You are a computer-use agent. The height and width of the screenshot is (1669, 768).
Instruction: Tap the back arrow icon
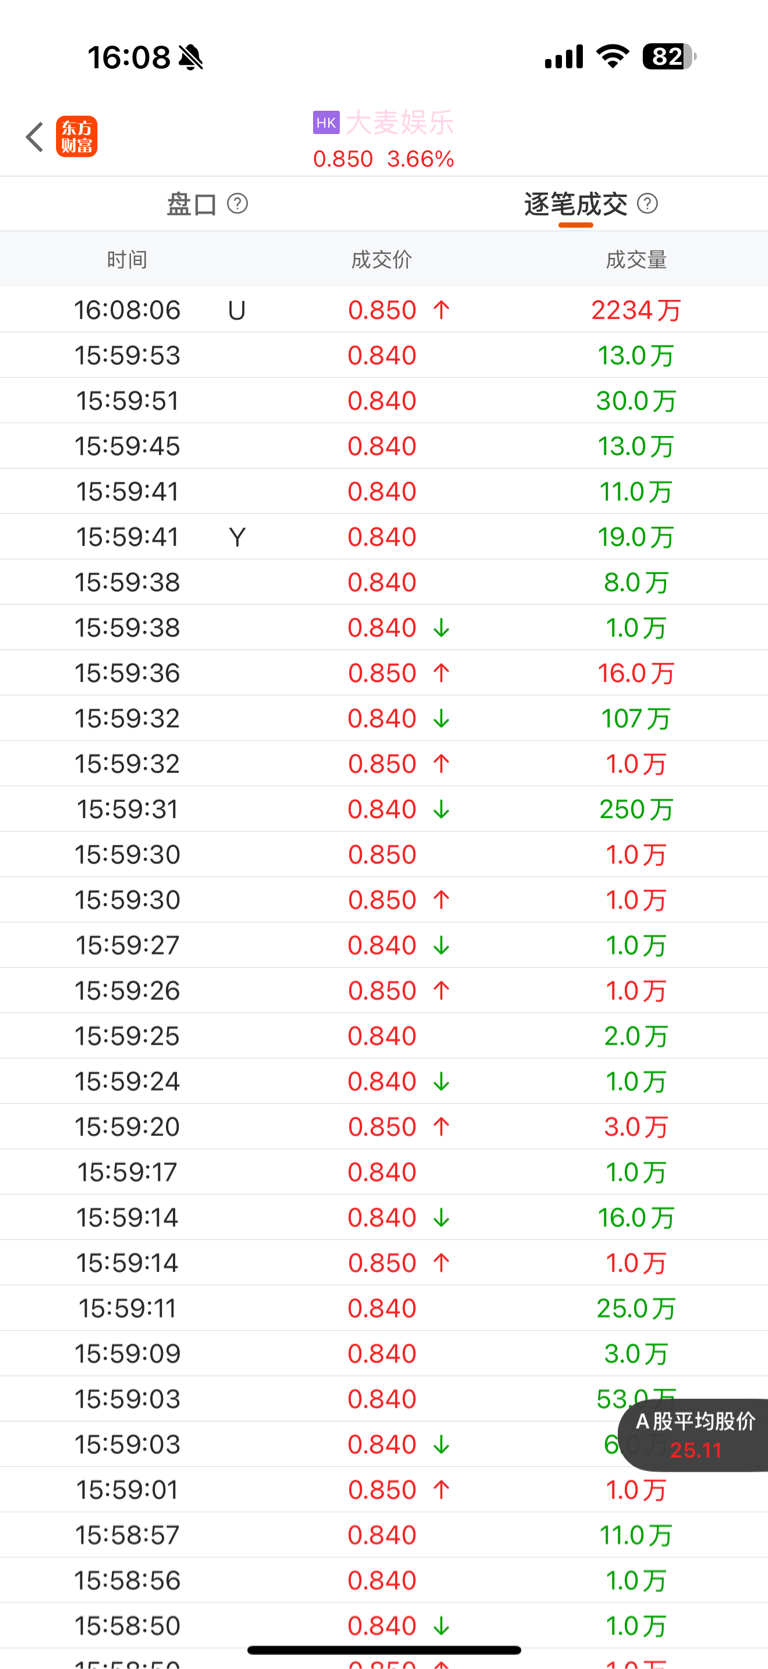35,137
